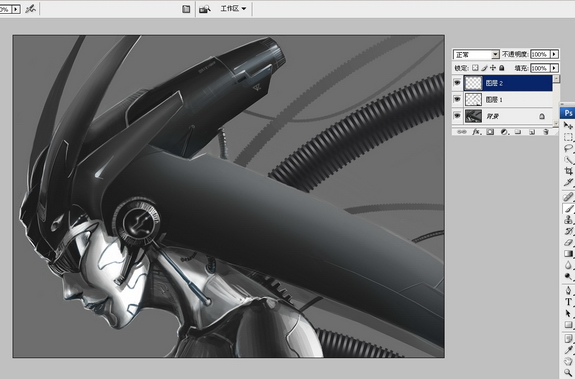Select the Gradient tool
Image resolution: width=575 pixels, height=379 pixels.
pos(568,254)
